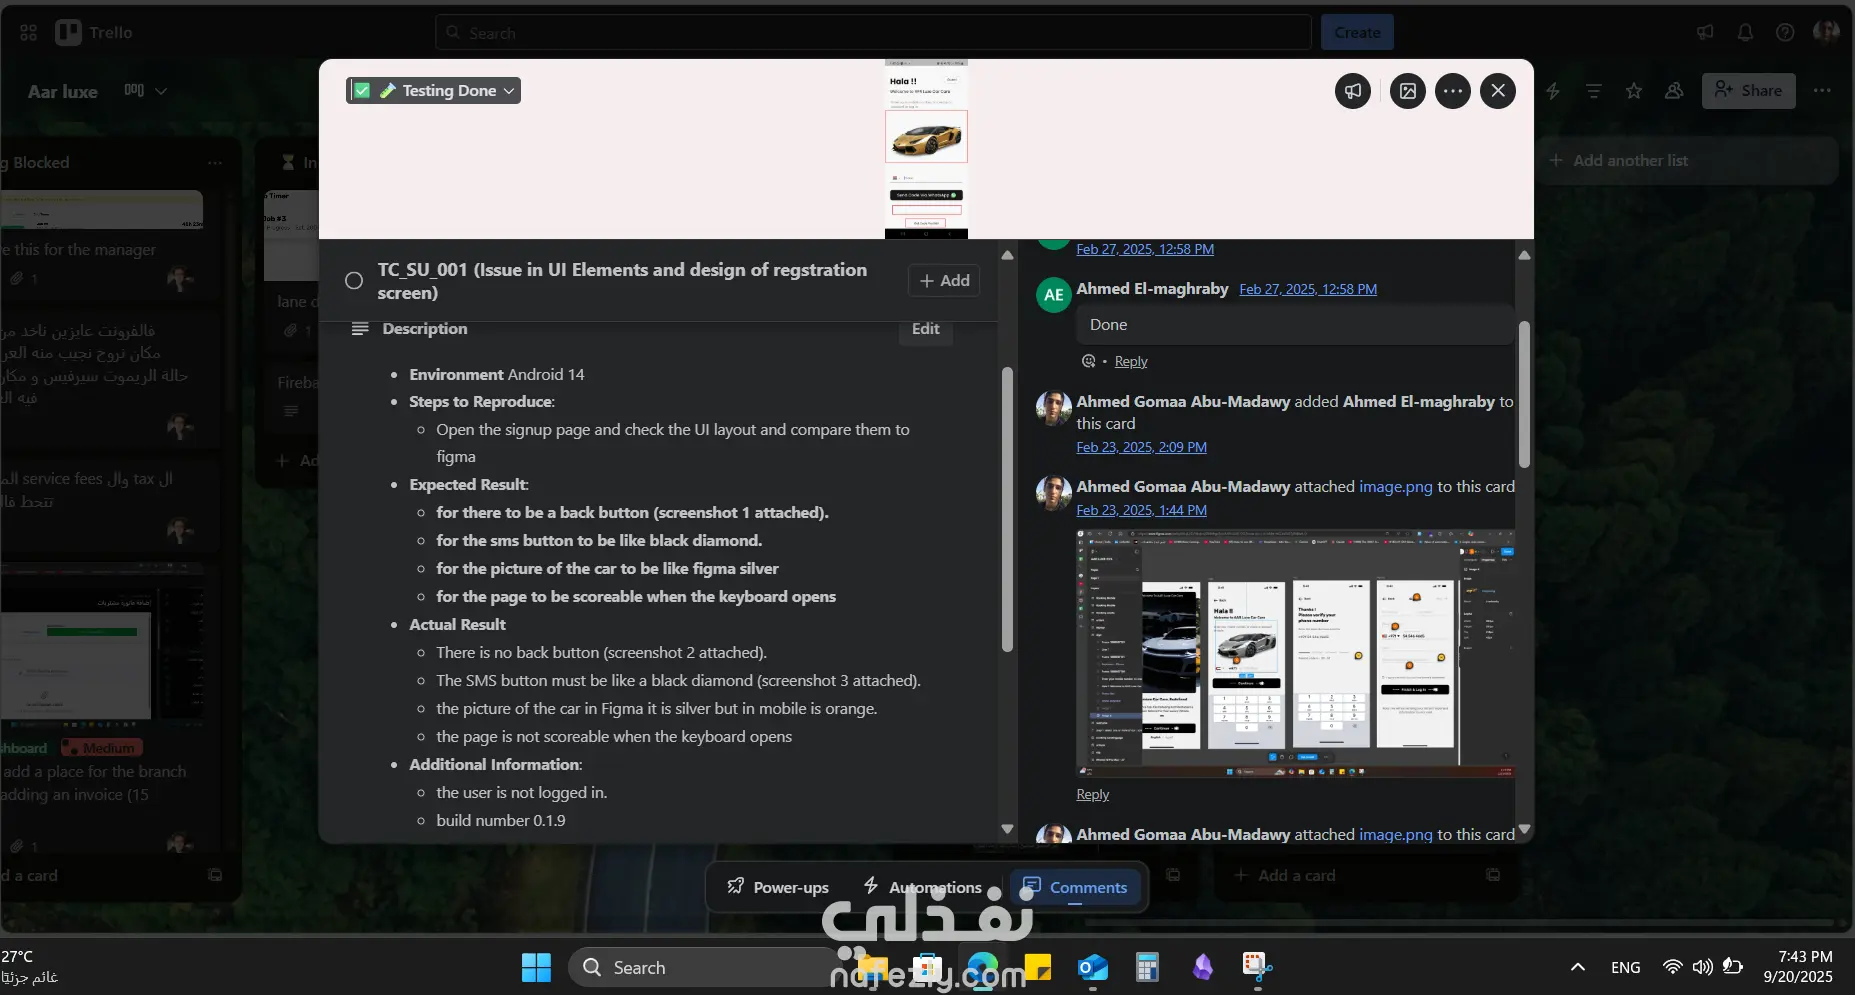Click the comments panel's up scroll arrow

[x=1524, y=255]
